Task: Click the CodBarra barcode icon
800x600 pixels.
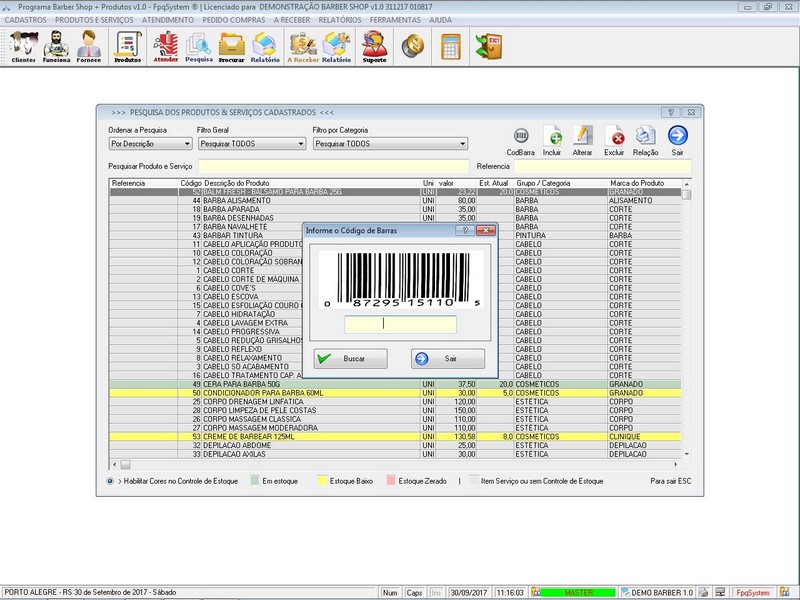Action: pos(520,138)
